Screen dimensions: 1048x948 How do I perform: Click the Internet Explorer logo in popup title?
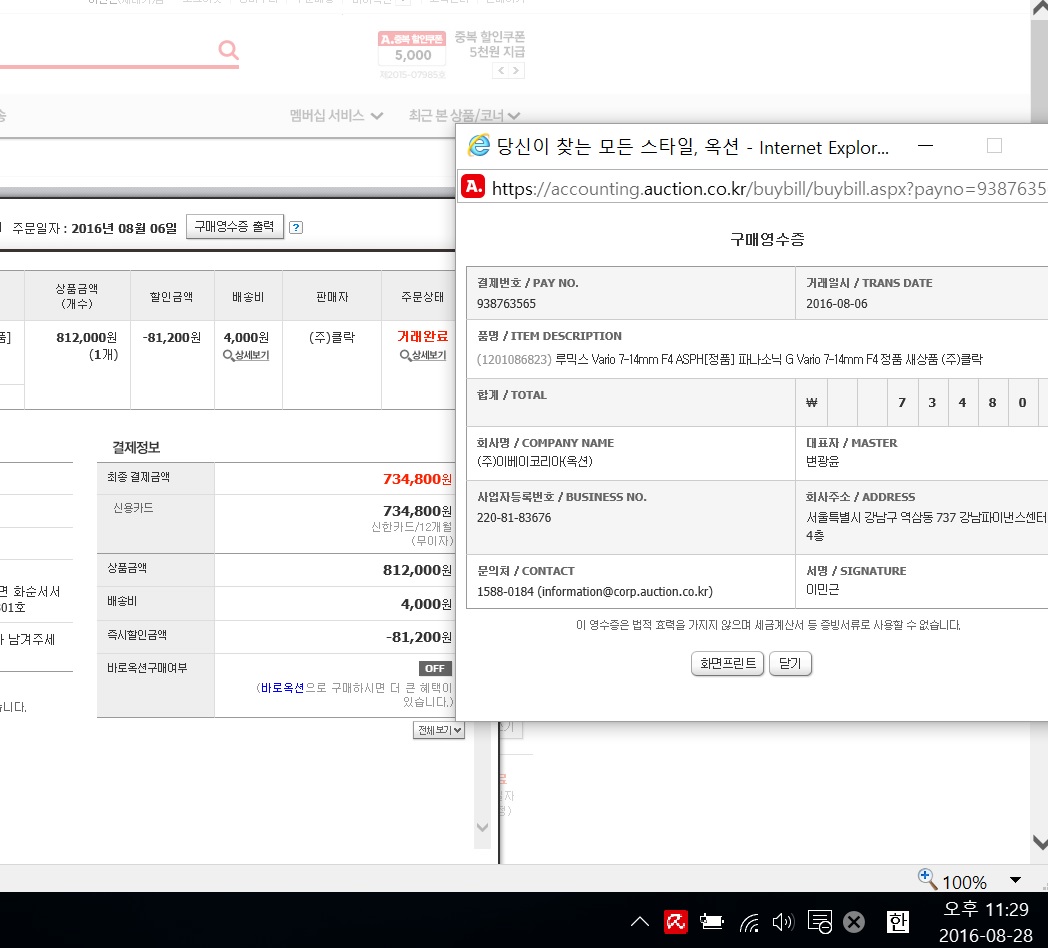coord(479,145)
